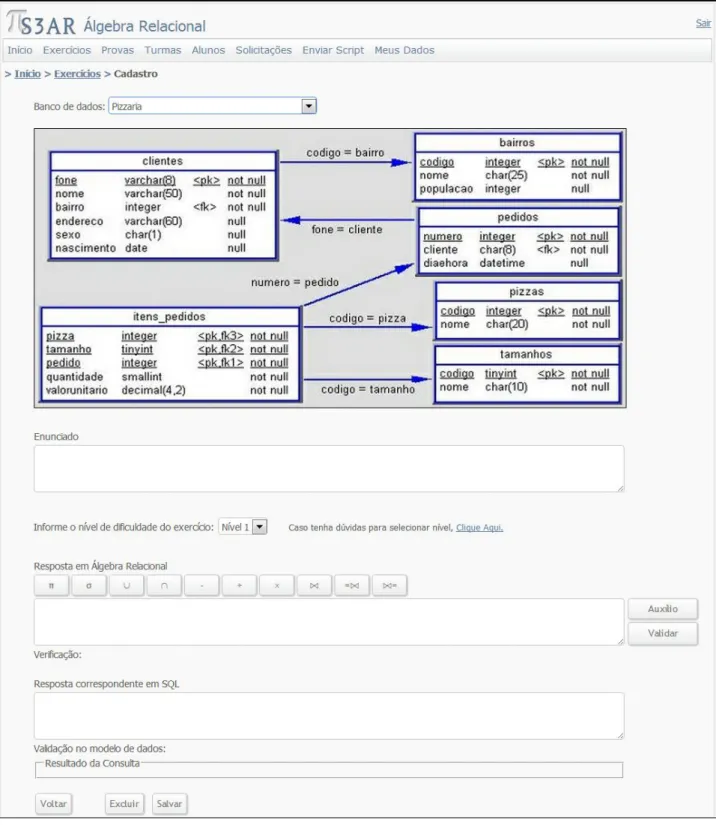Insert the projection (π) operator
716x825 pixels.
52,586
